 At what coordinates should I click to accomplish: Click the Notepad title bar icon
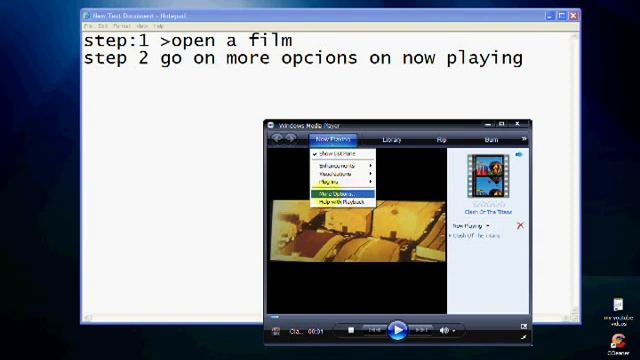tap(87, 16)
